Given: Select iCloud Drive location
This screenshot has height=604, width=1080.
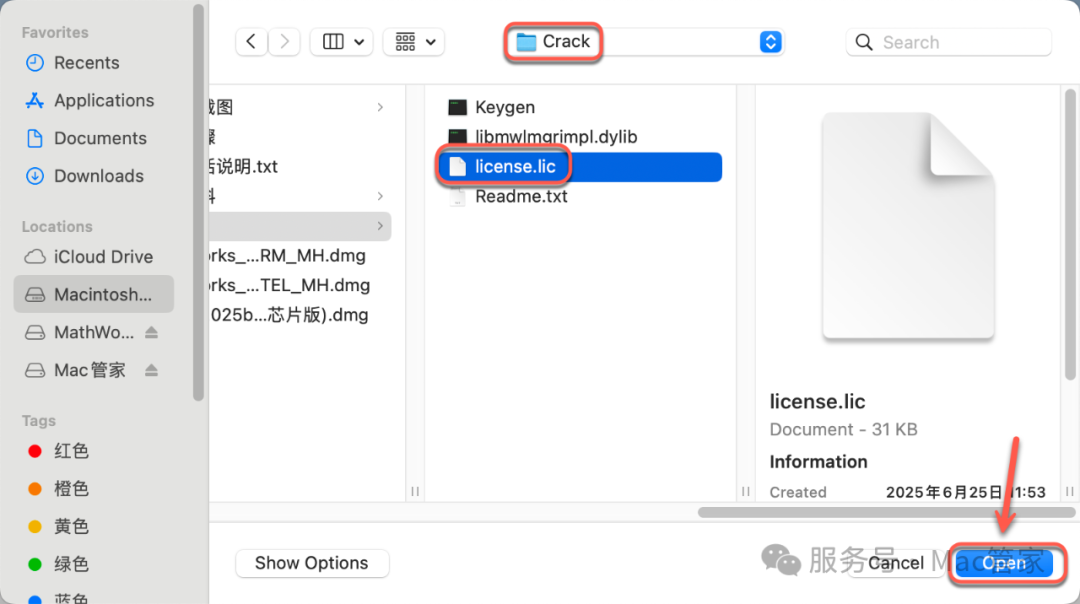Looking at the screenshot, I should [103, 257].
